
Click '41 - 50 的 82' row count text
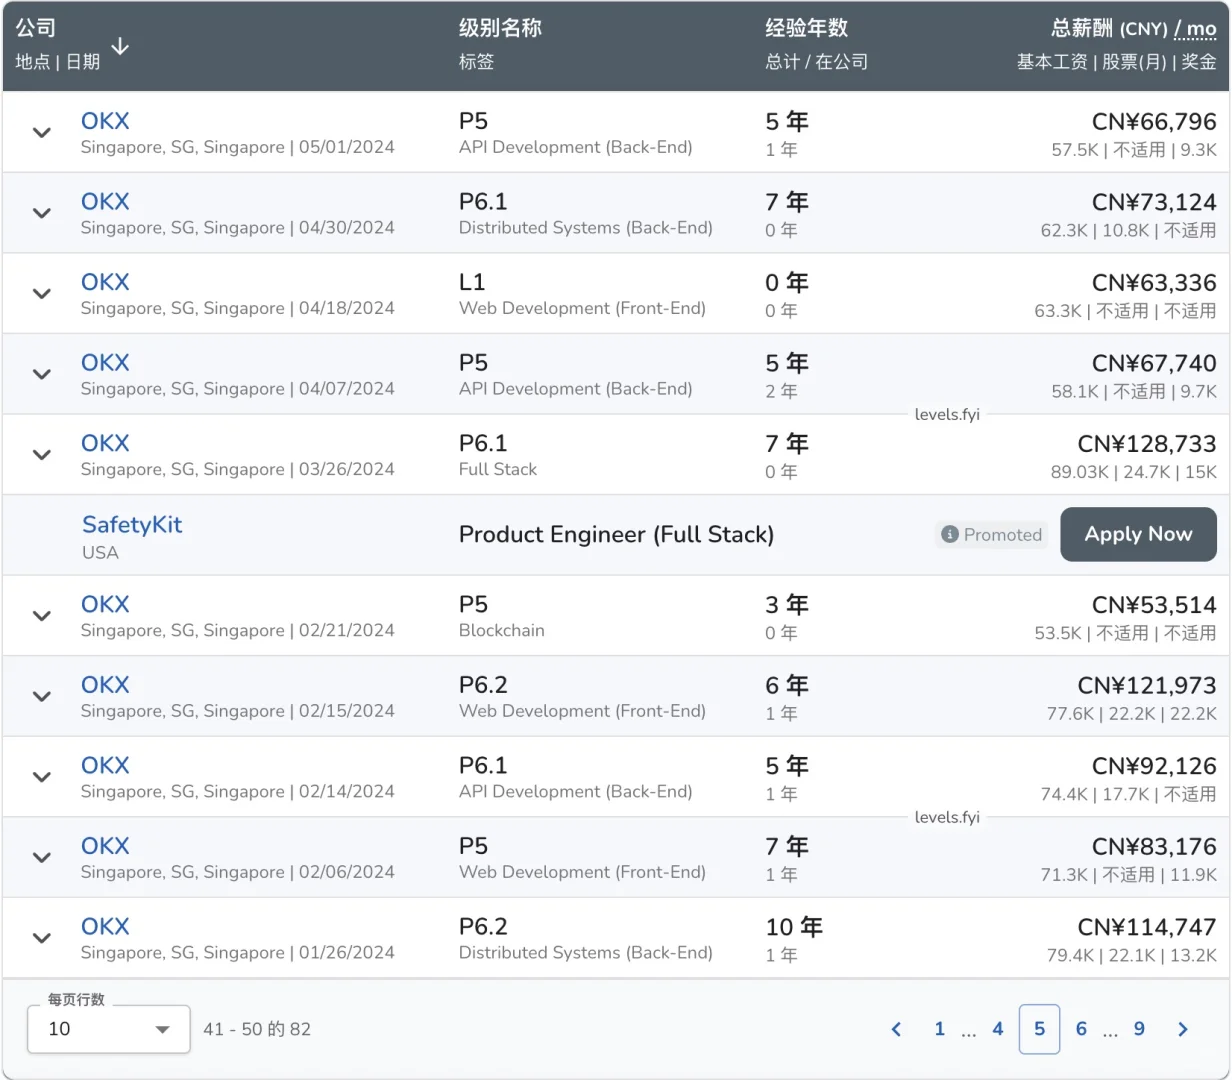coord(257,1029)
